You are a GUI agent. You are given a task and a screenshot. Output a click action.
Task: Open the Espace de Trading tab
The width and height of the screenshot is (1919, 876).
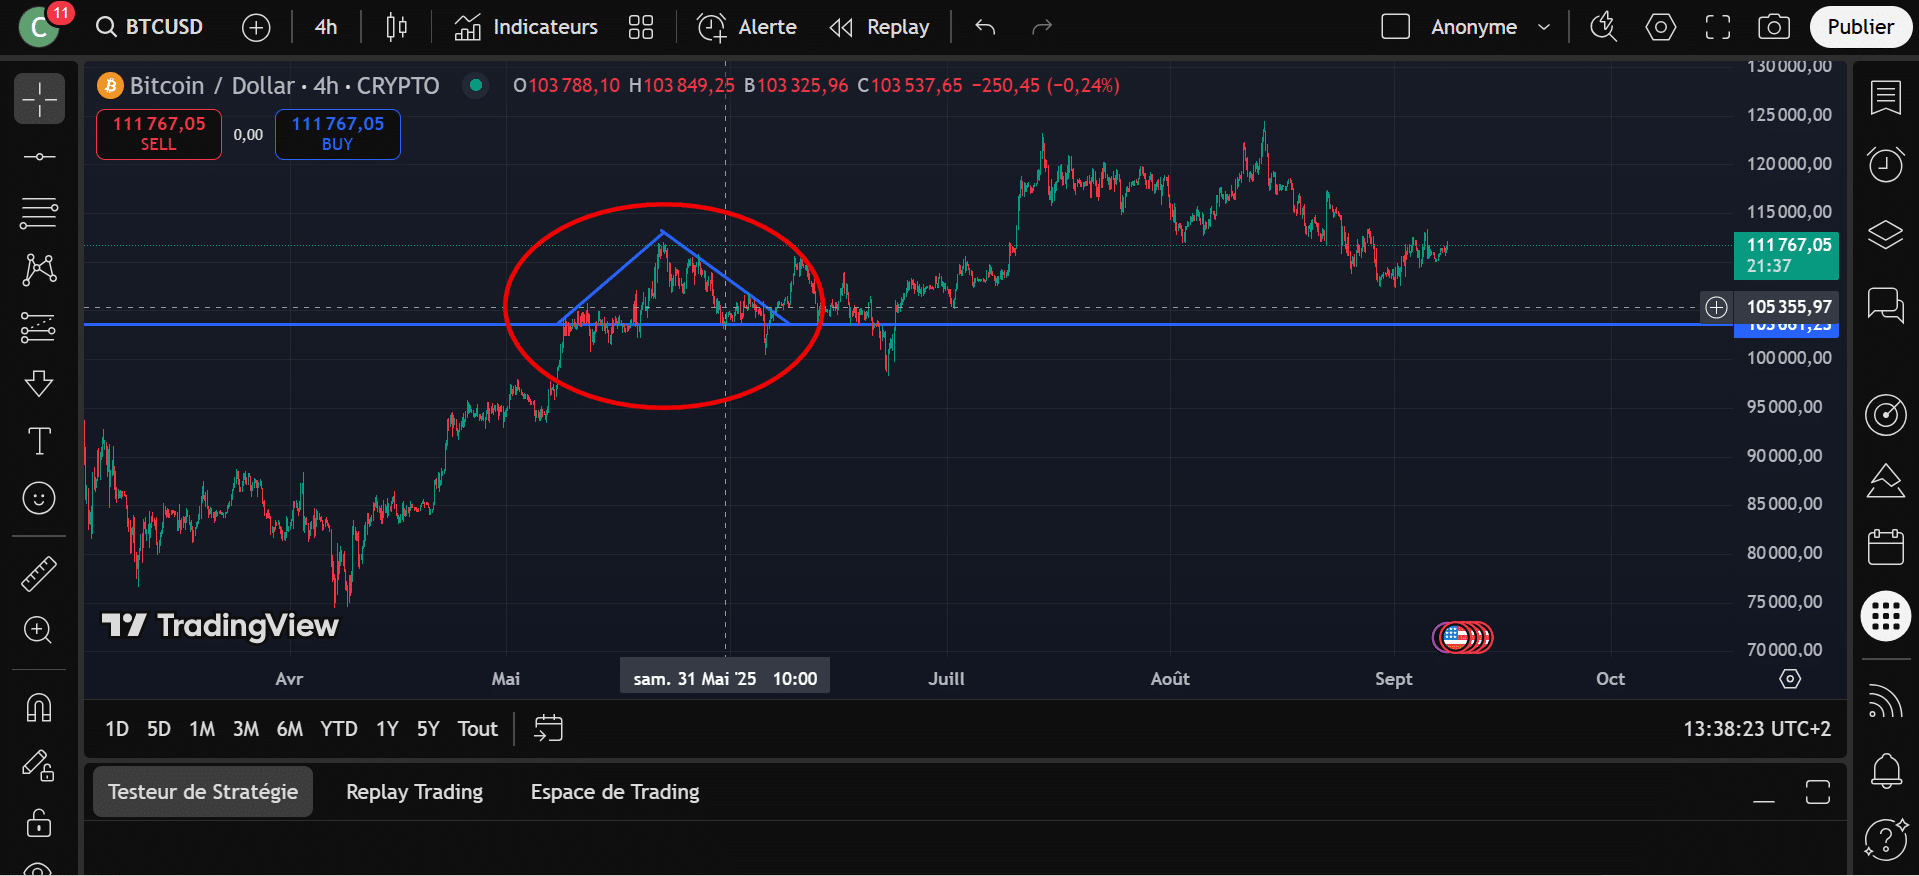tap(614, 792)
